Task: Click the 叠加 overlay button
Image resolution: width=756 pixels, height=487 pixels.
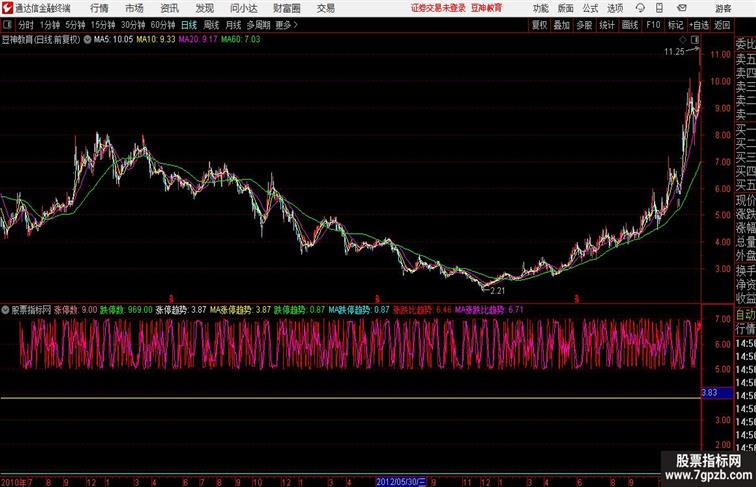Action: click(x=562, y=25)
